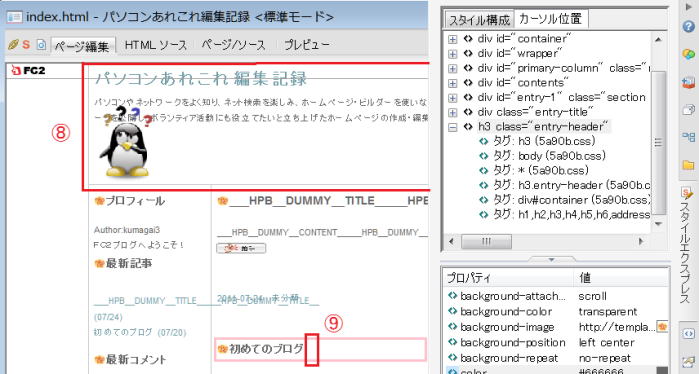This screenshot has width=699, height=374.
Task: Switch to the プレビュー tab
Action: (x=307, y=45)
